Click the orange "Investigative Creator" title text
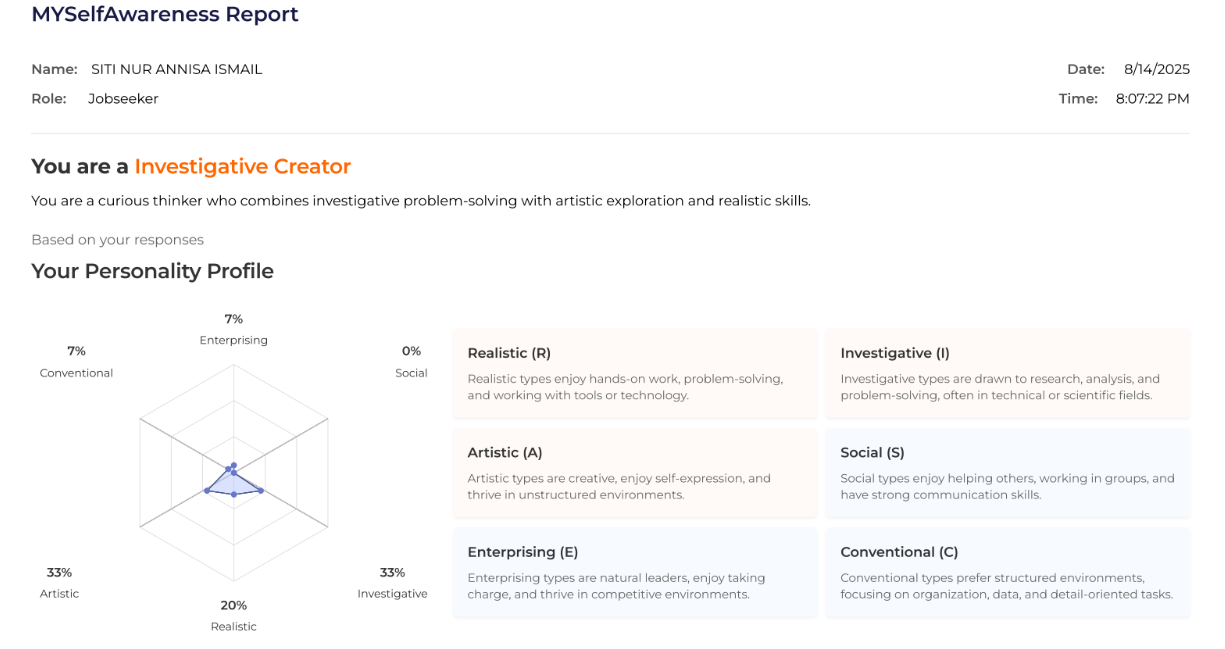The width and height of the screenshot is (1225, 649). [243, 166]
